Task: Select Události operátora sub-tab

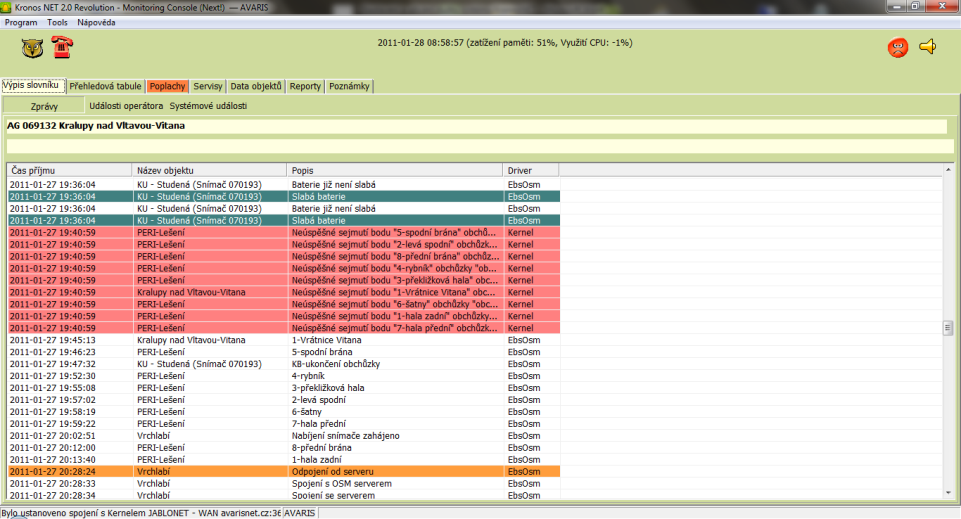Action: coord(126,106)
